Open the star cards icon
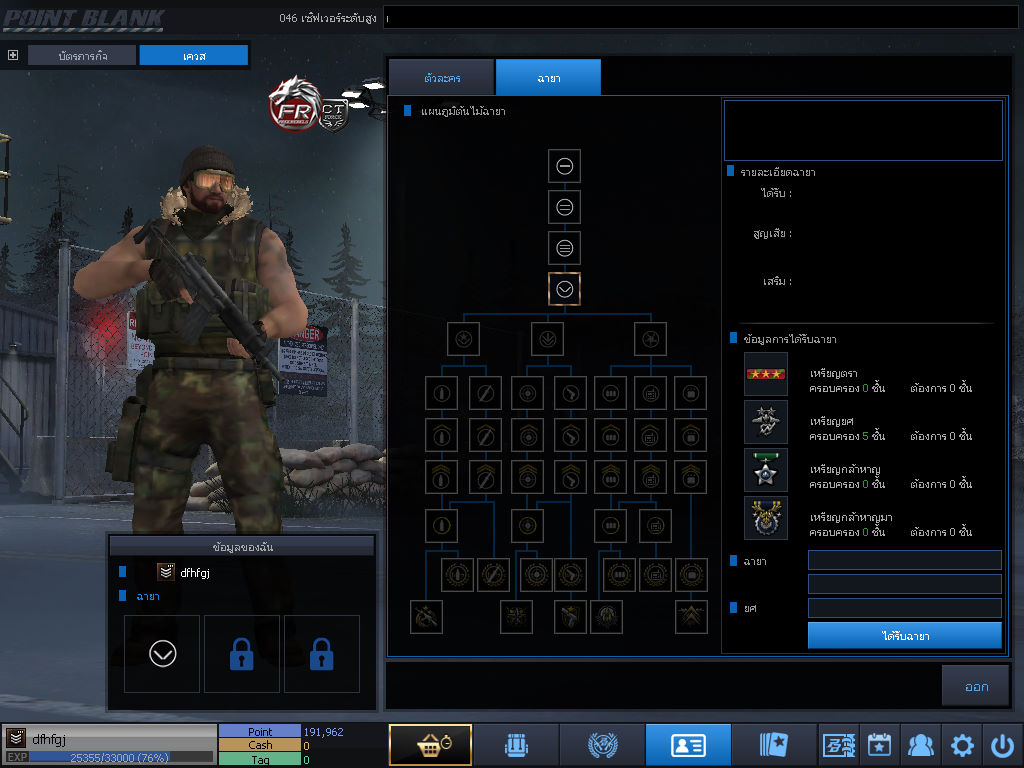Image resolution: width=1024 pixels, height=768 pixels. point(774,745)
